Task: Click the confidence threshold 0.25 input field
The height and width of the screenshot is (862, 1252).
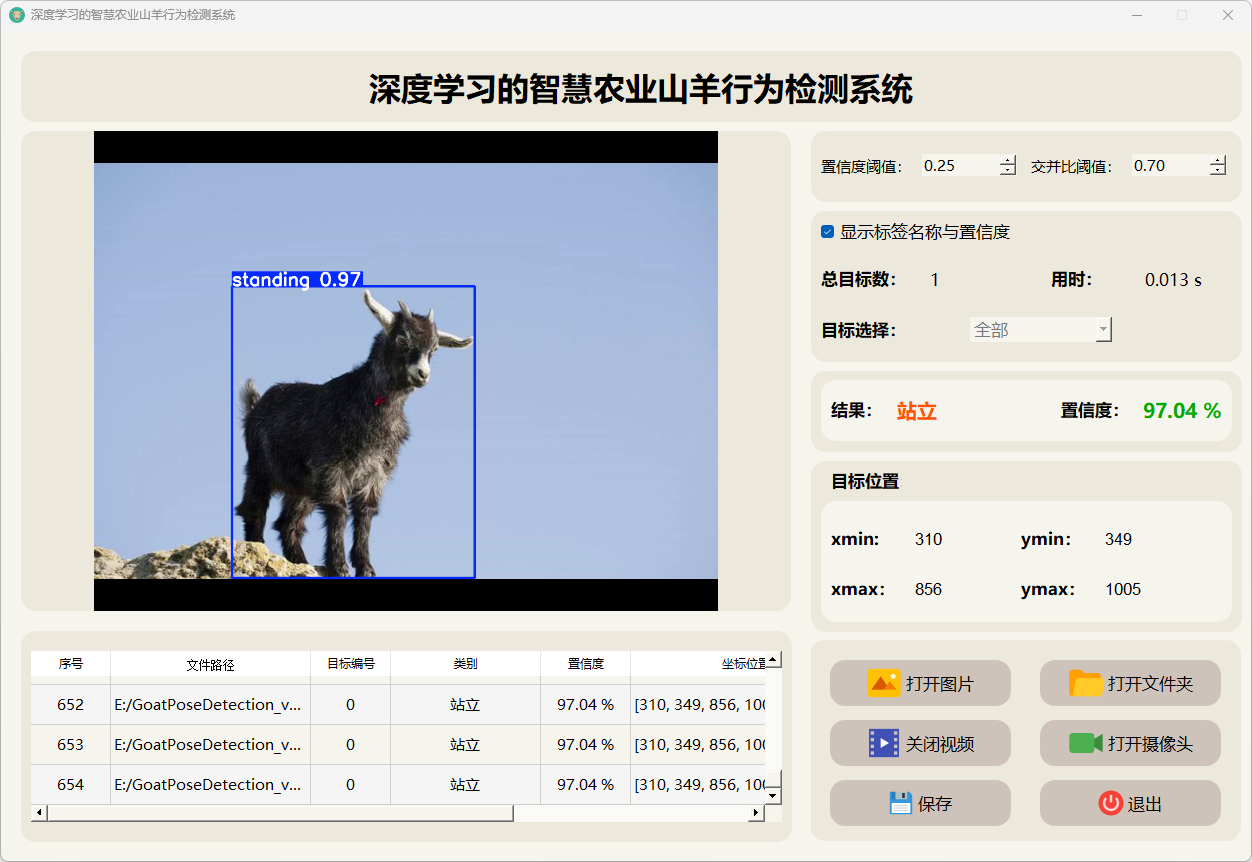Action: (958, 166)
